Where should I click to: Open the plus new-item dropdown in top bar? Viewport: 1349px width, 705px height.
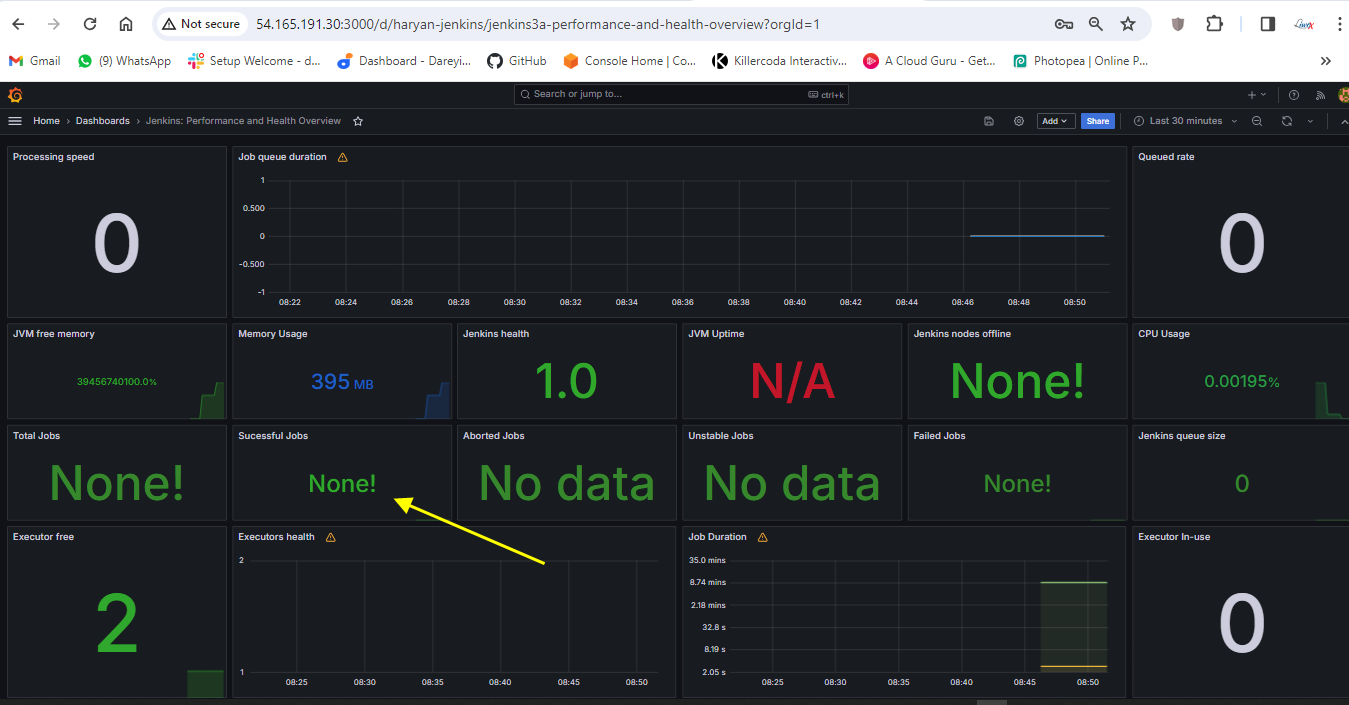tap(1256, 95)
